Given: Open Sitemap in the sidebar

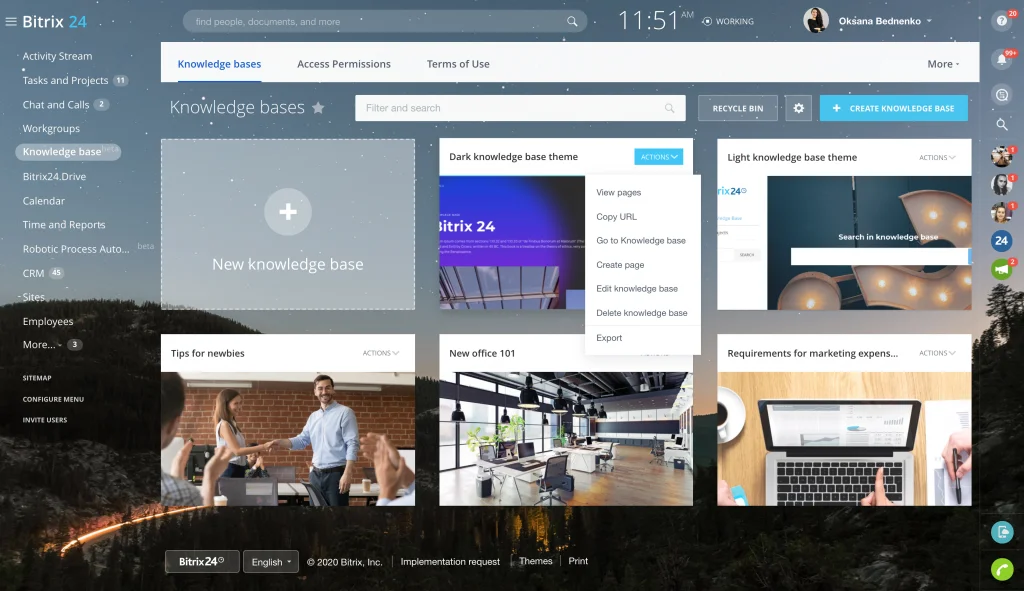Looking at the screenshot, I should point(37,378).
